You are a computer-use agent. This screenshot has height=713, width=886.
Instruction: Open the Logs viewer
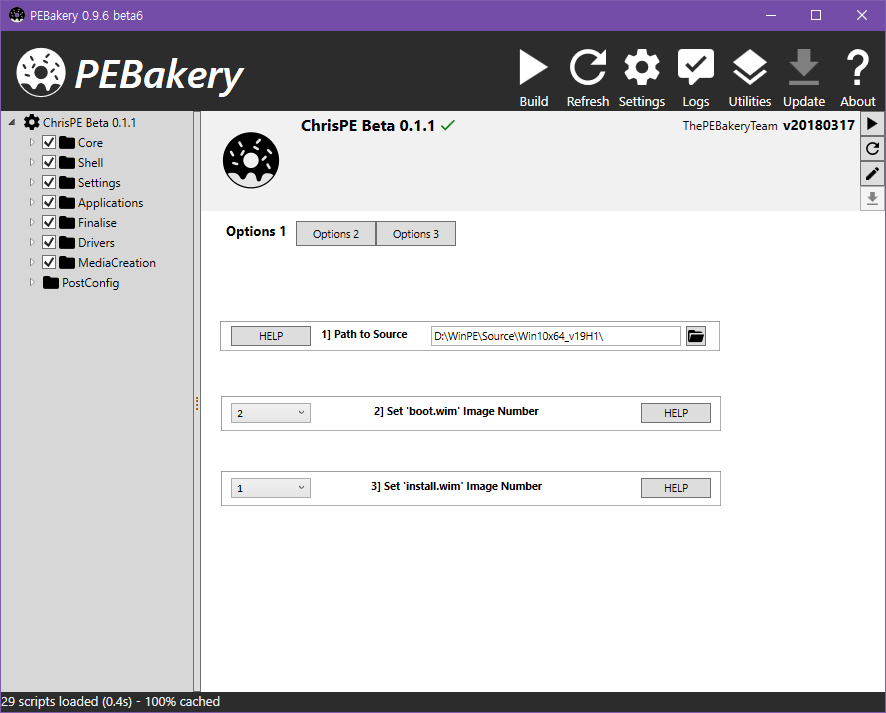point(696,77)
